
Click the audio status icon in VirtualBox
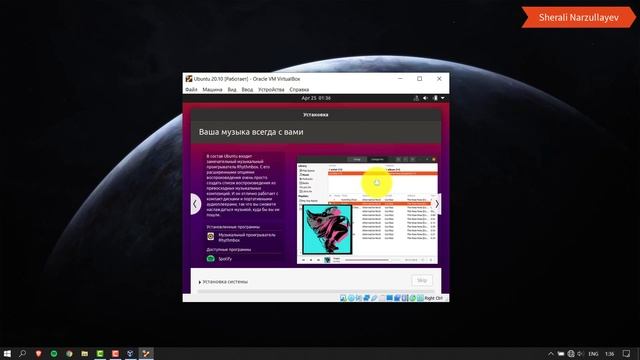(358, 298)
